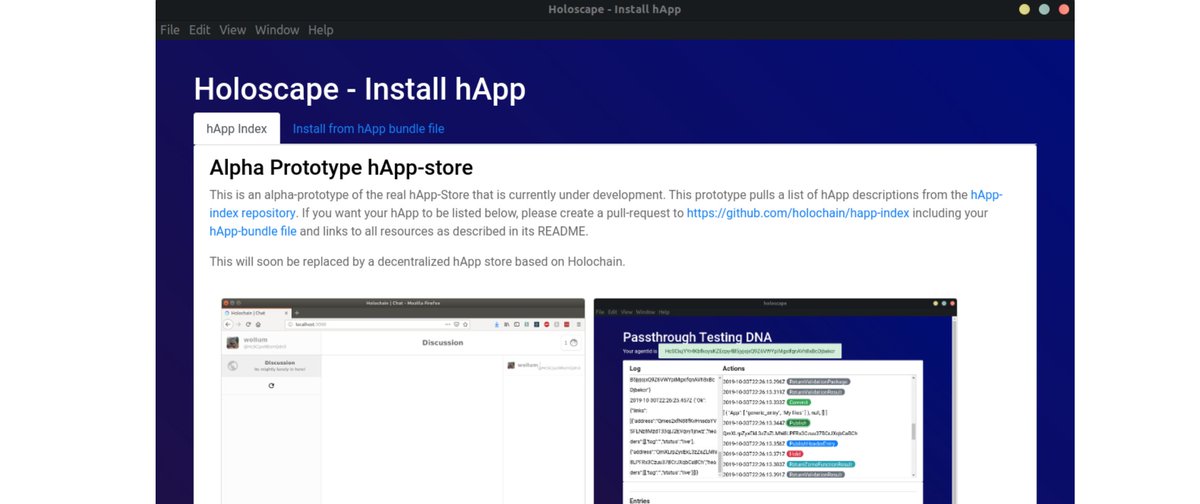
Task: Click the sentence about decentralized hApp store replacement
Action: coord(417,262)
